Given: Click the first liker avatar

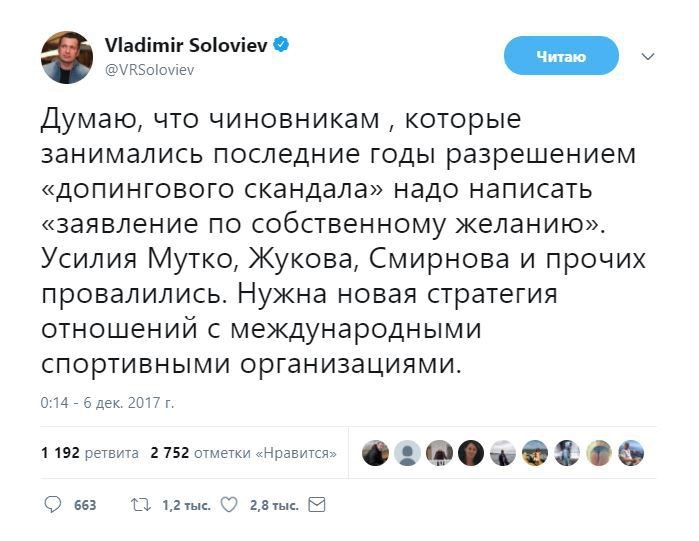Looking at the screenshot, I should (x=375, y=453).
